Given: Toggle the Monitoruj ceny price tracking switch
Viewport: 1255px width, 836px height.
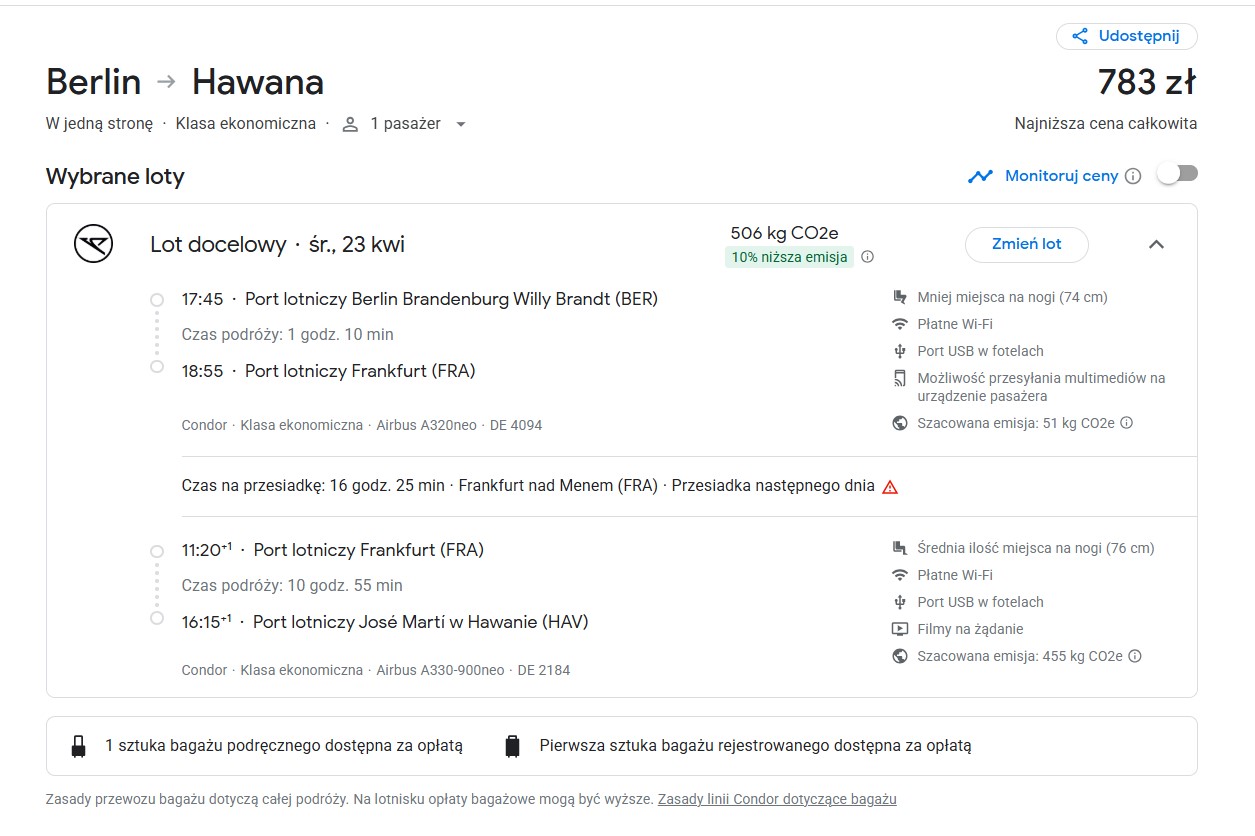Looking at the screenshot, I should (x=1177, y=174).
